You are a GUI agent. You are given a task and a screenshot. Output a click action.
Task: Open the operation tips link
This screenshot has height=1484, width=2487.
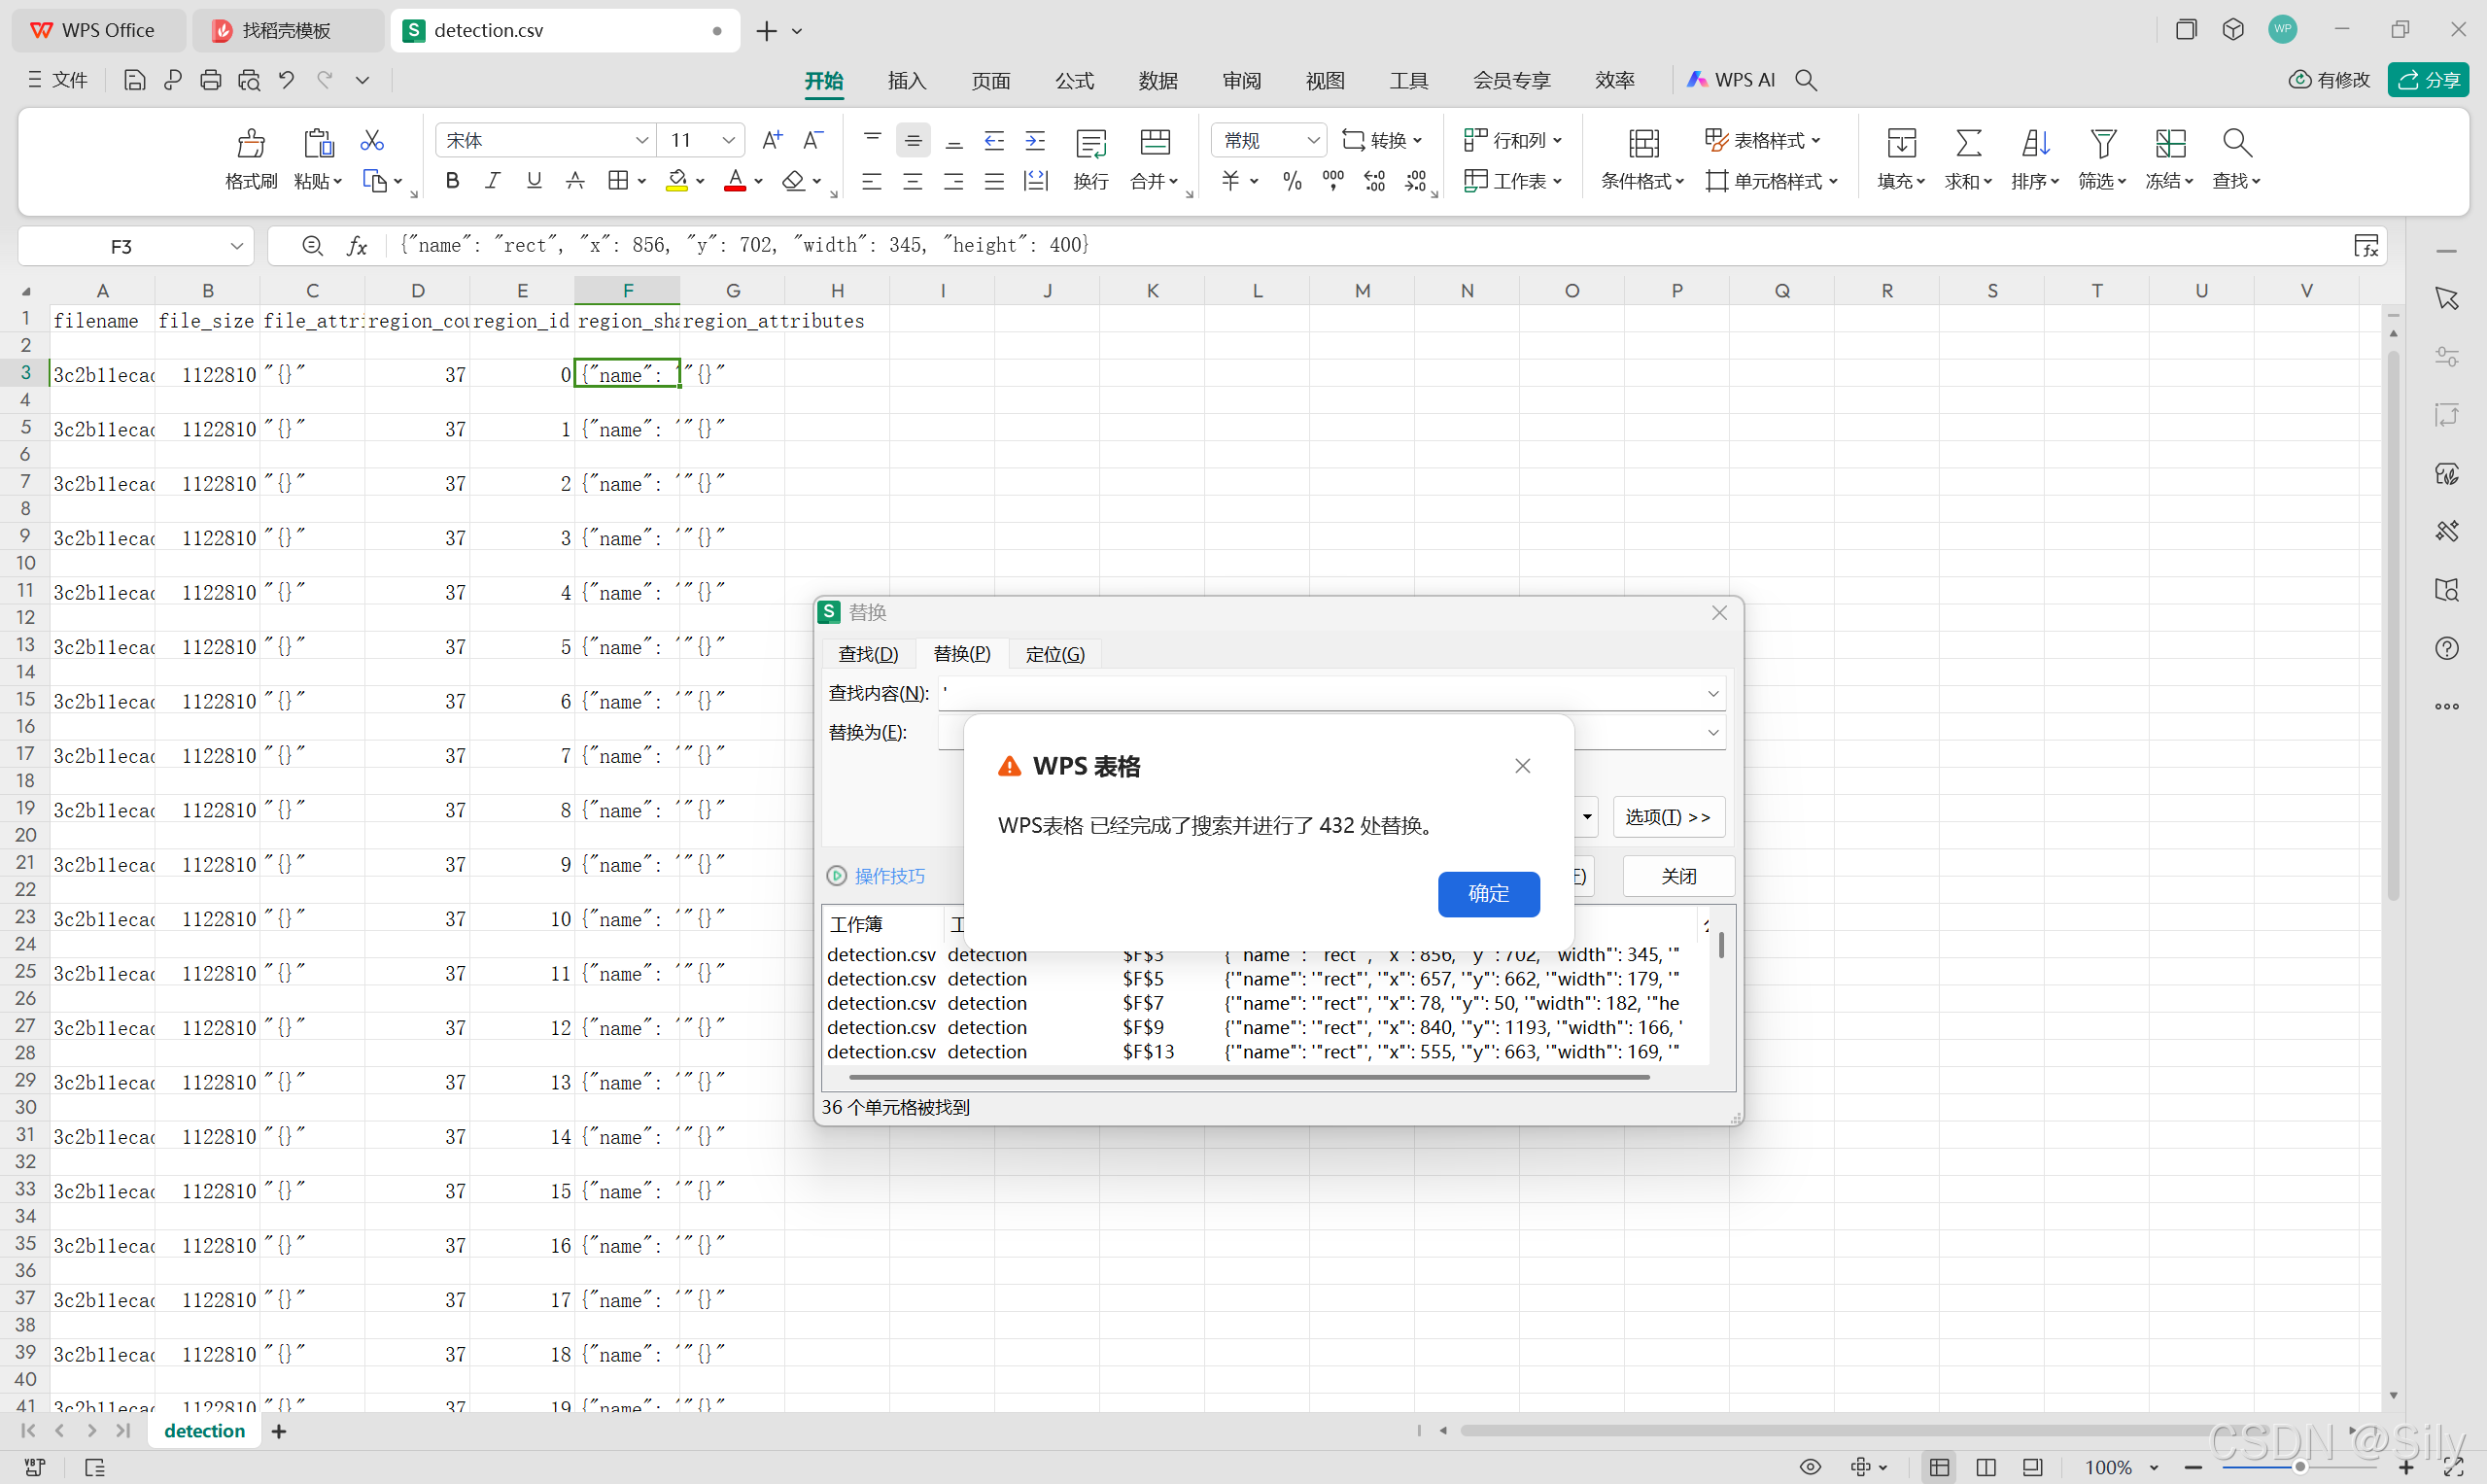889,876
